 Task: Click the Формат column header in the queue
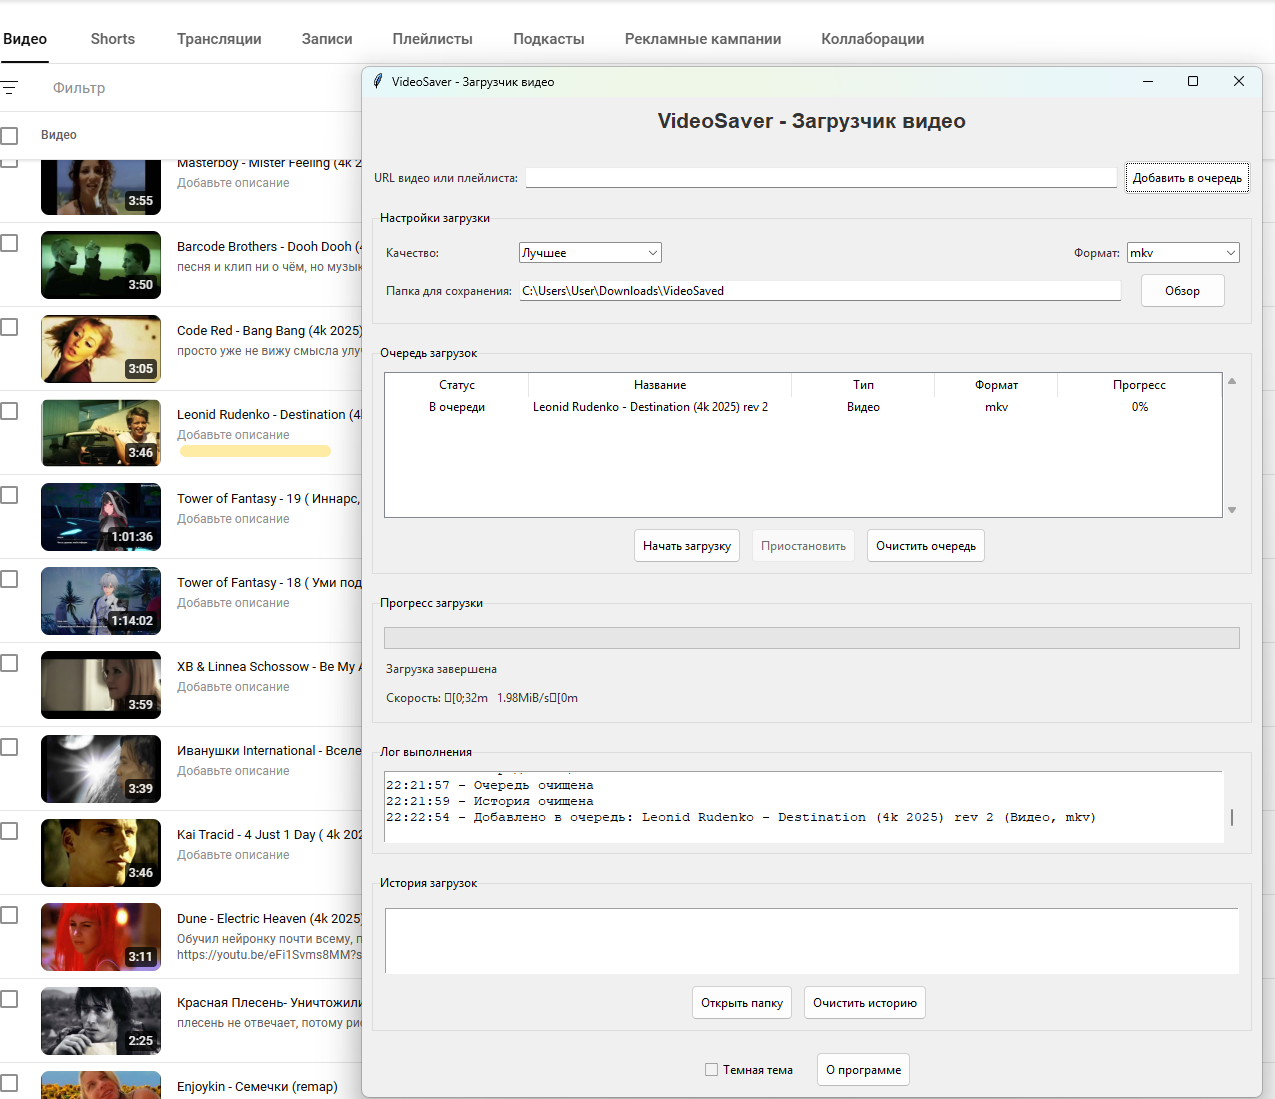[996, 385]
